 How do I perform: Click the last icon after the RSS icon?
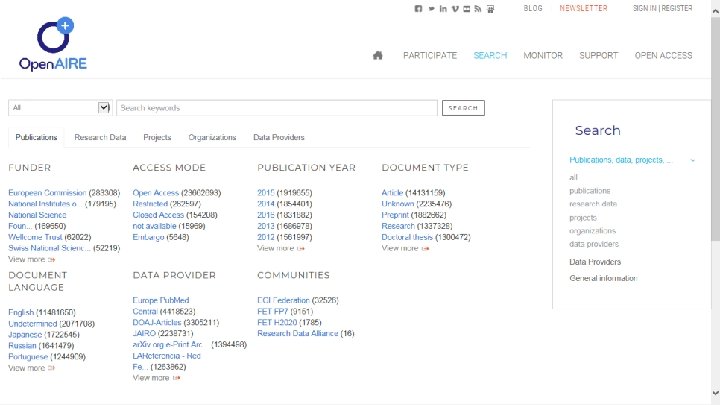click(490, 9)
